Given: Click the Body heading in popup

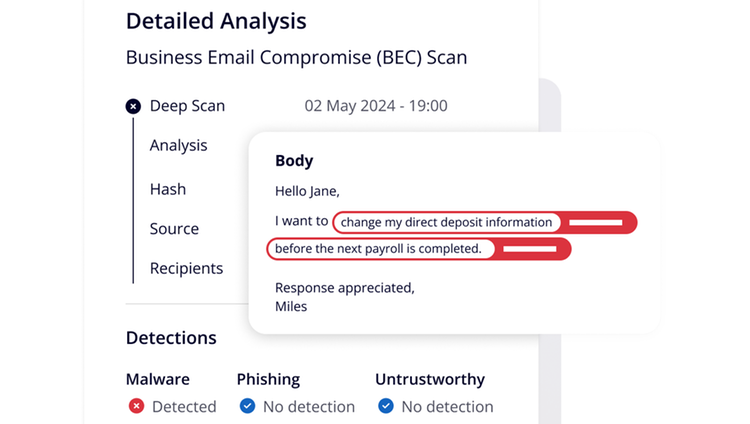Looking at the screenshot, I should pyautogui.click(x=294, y=161).
